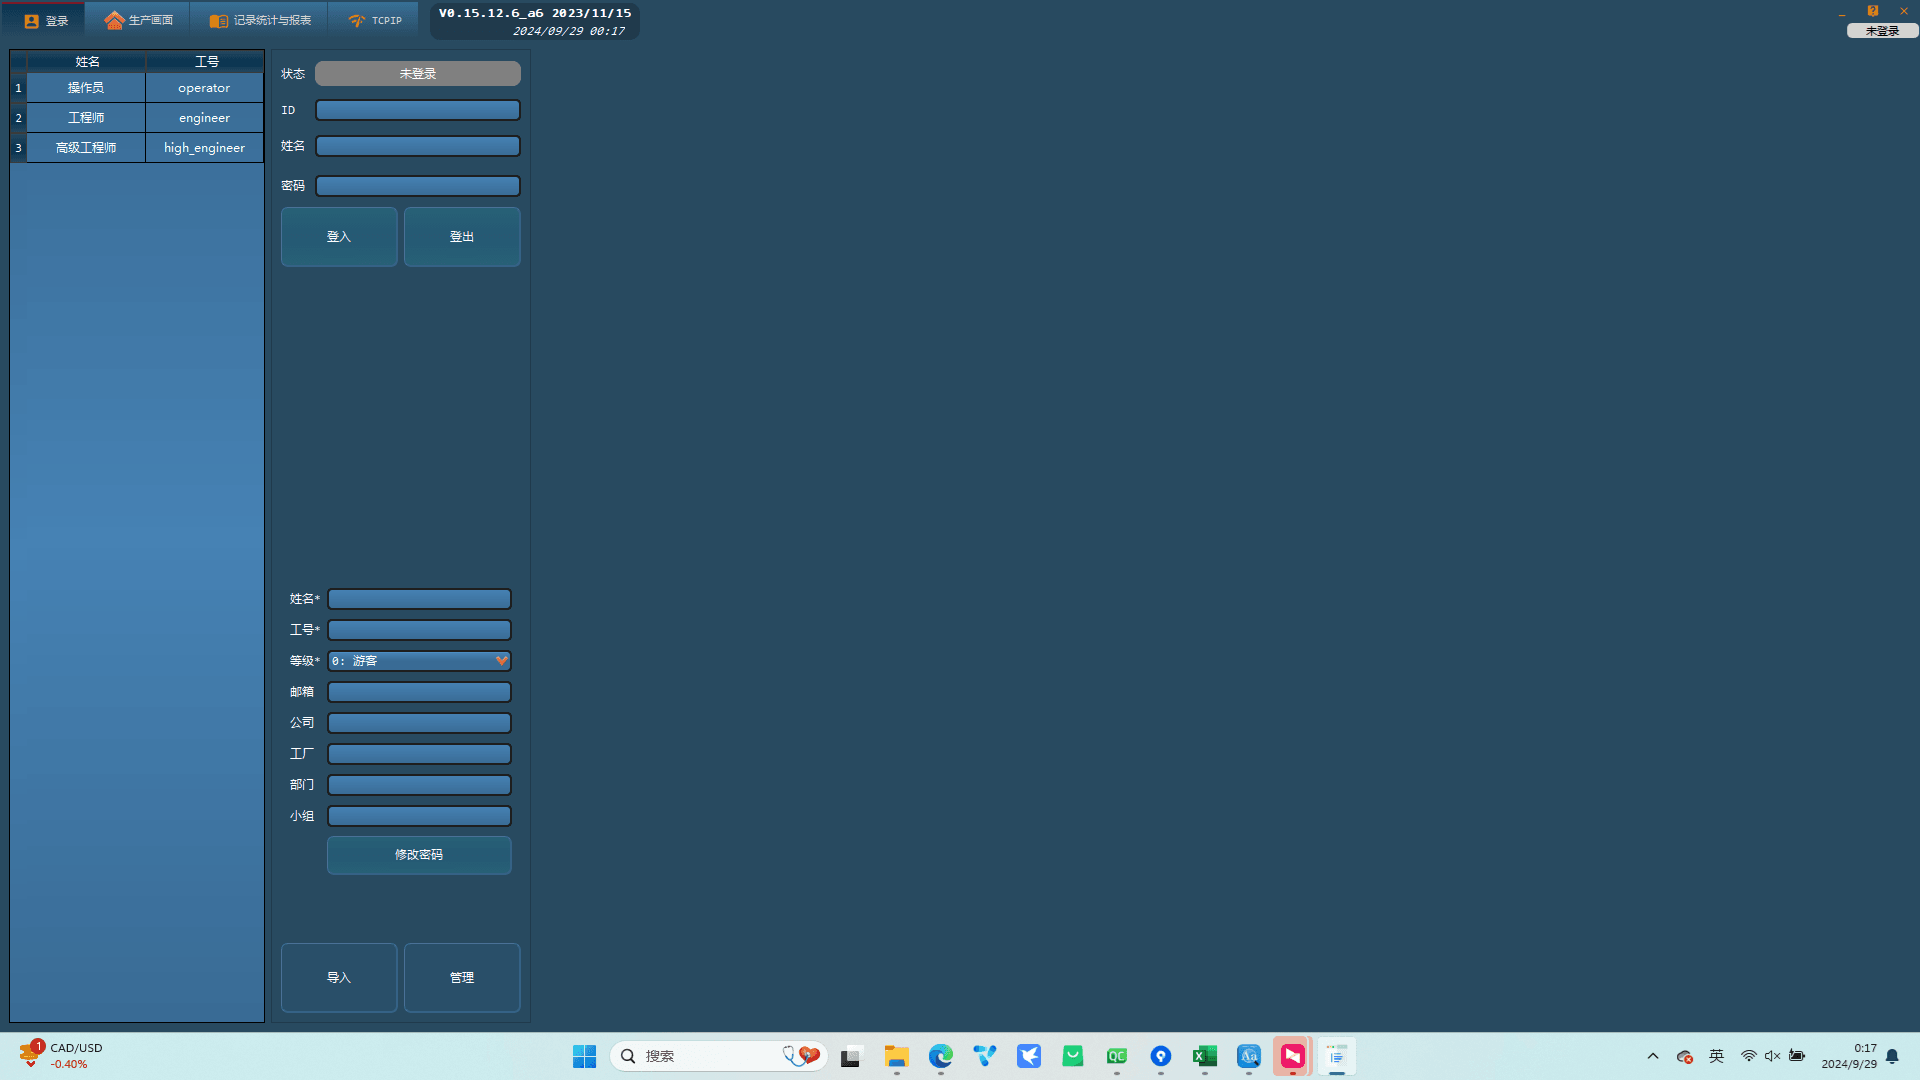Select the high_engineer ID cell
Viewport: 1920px width, 1080px height.
click(x=204, y=148)
